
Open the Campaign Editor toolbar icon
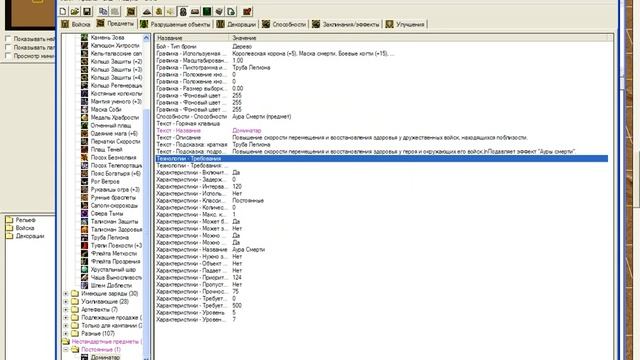pos(195,11)
